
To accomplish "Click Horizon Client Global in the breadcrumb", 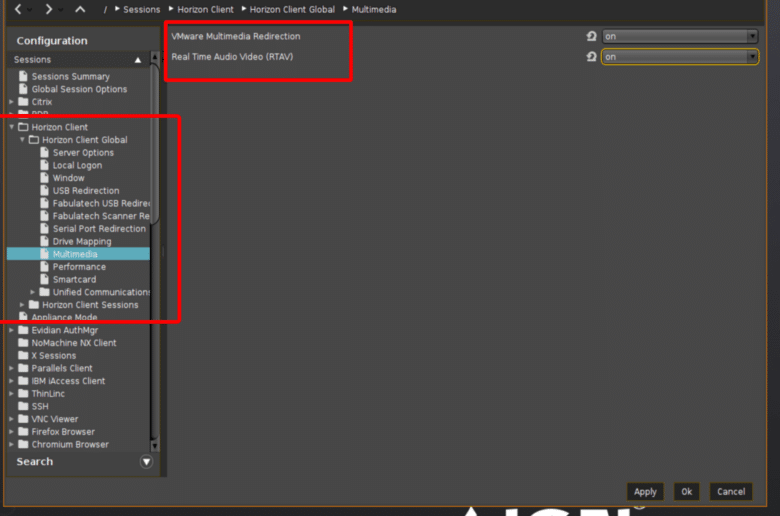I will pyautogui.click(x=292, y=9).
